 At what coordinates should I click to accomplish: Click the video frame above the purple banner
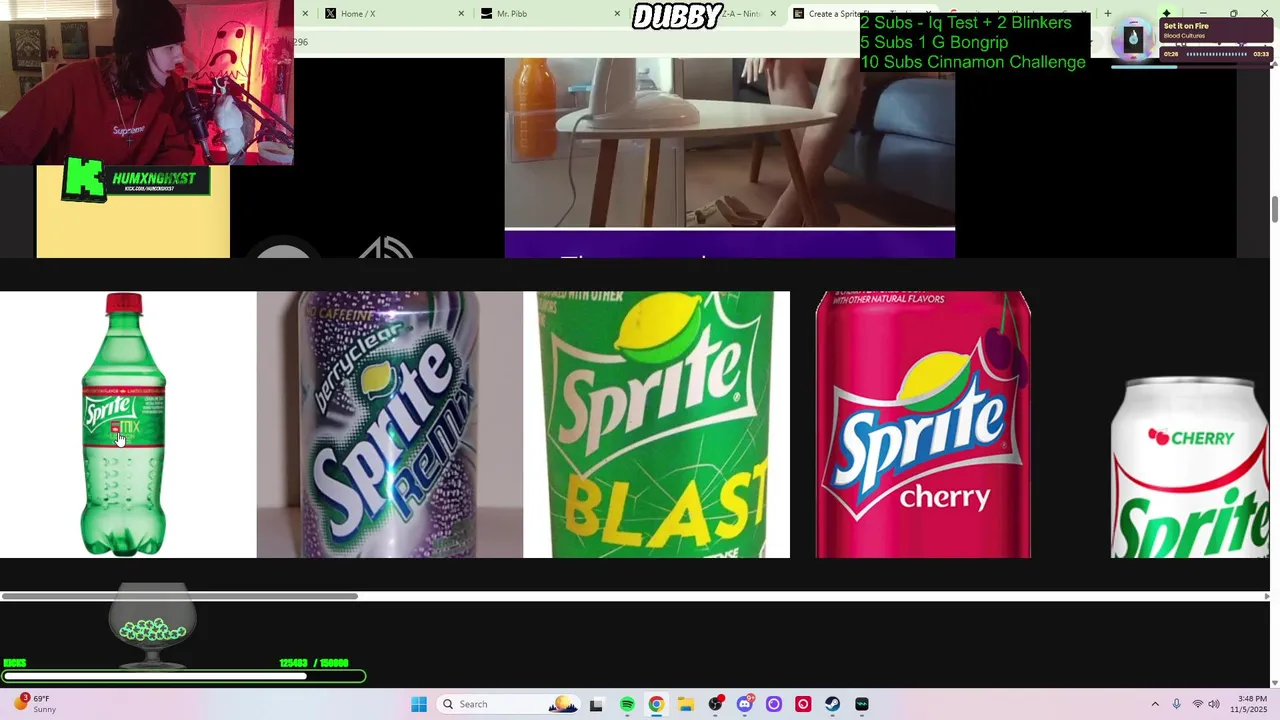729,142
